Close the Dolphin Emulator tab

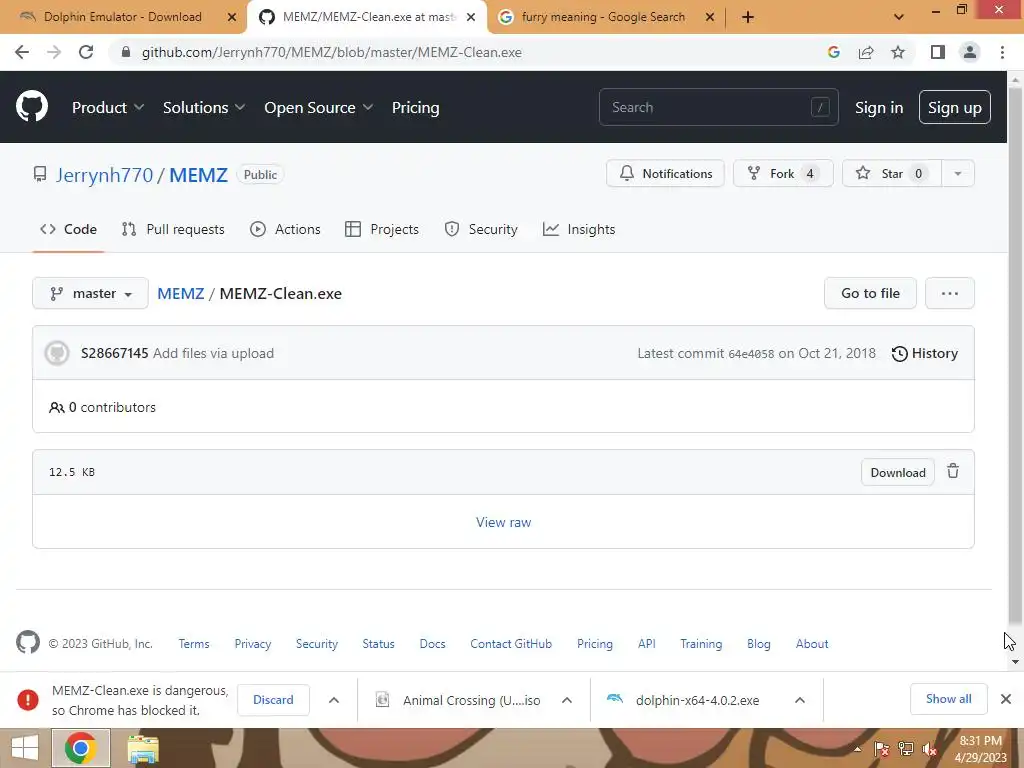point(232,17)
